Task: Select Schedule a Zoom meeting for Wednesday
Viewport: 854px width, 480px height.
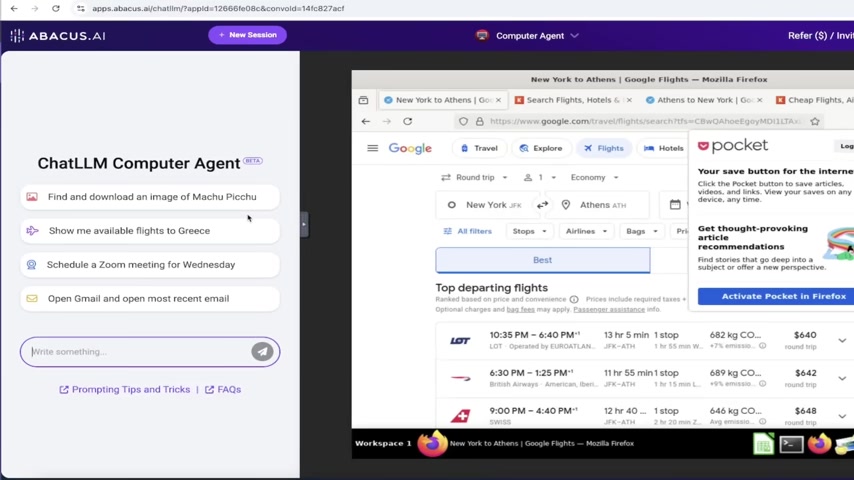Action: click(x=150, y=265)
